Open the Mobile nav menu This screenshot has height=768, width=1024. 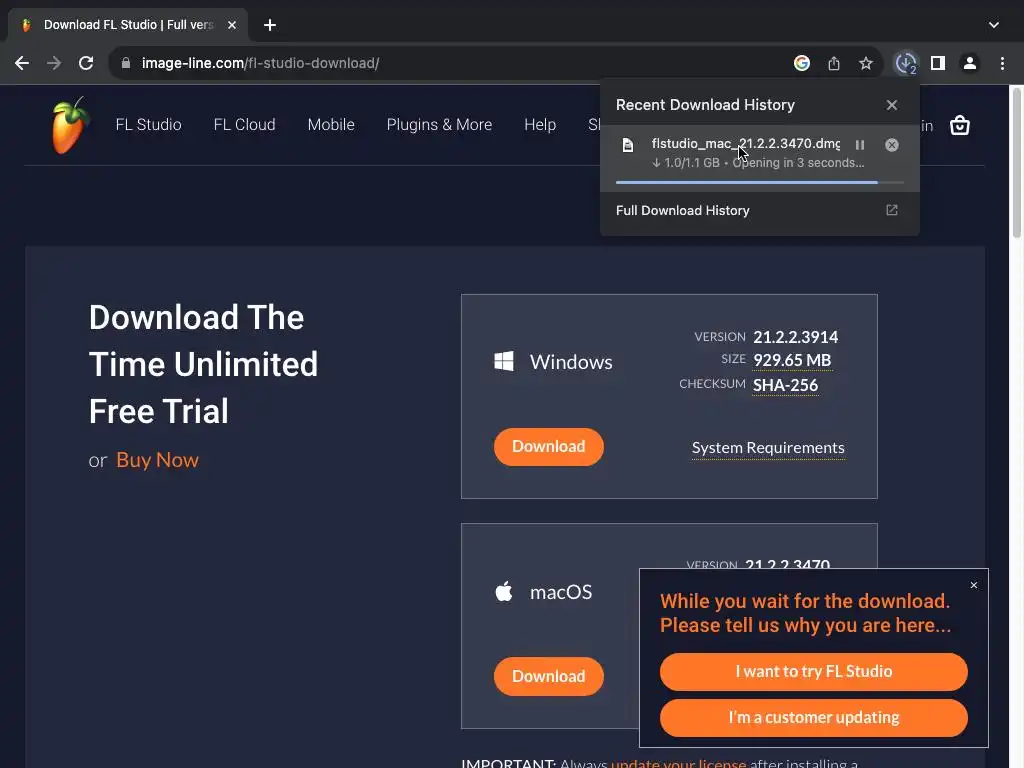click(x=331, y=125)
